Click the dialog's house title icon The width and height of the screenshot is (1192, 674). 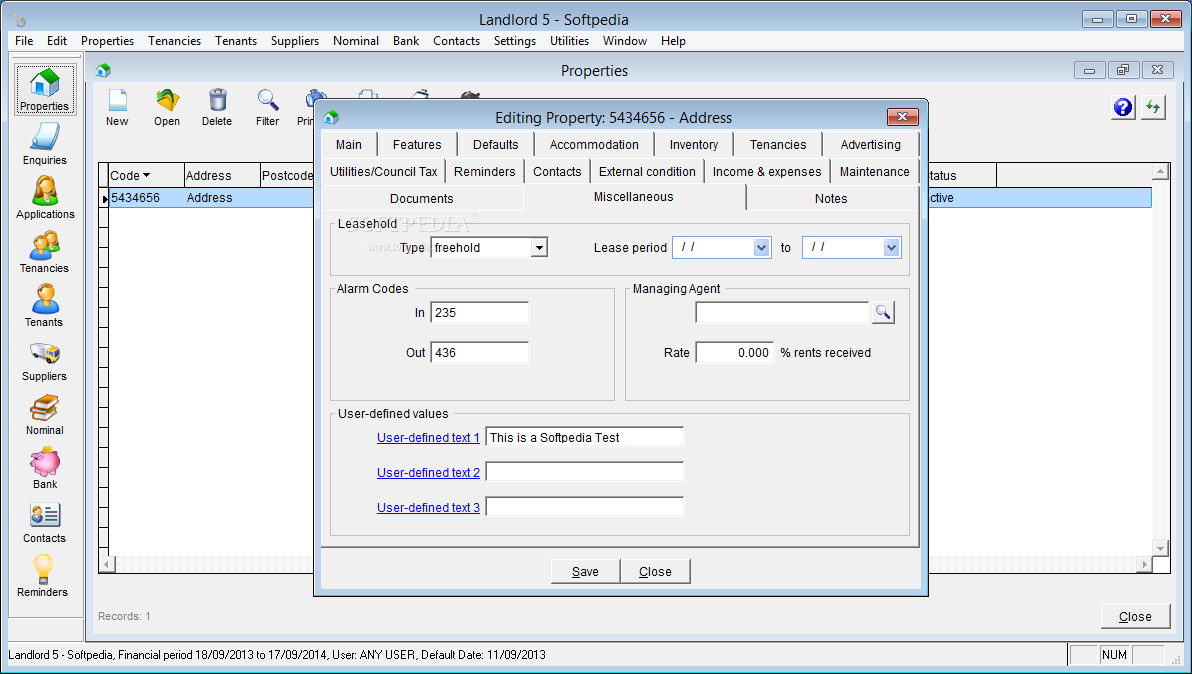click(x=331, y=118)
